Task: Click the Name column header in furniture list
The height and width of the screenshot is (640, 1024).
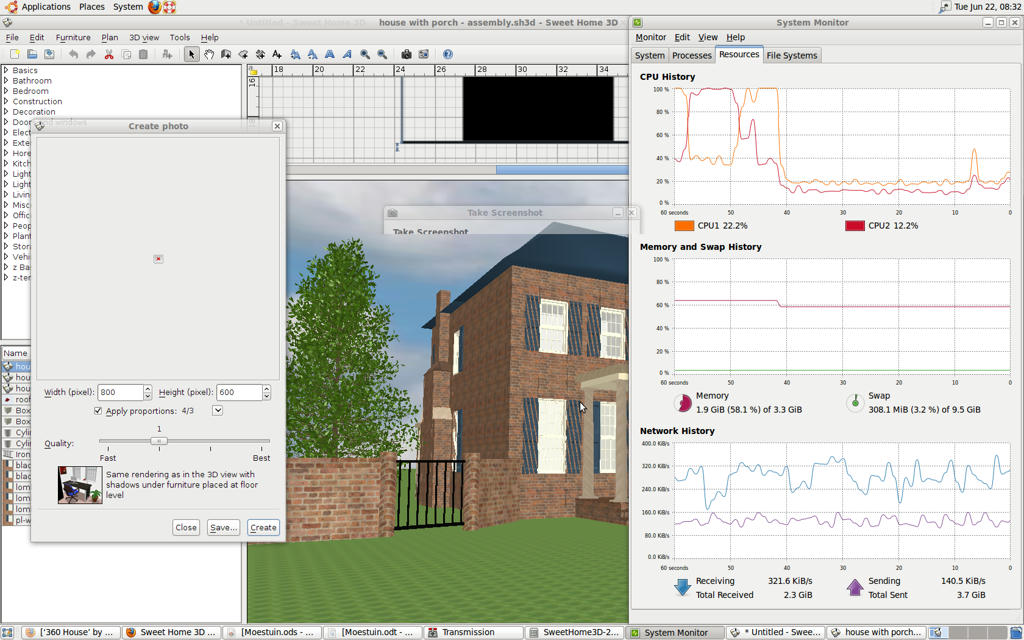Action: pyautogui.click(x=16, y=353)
